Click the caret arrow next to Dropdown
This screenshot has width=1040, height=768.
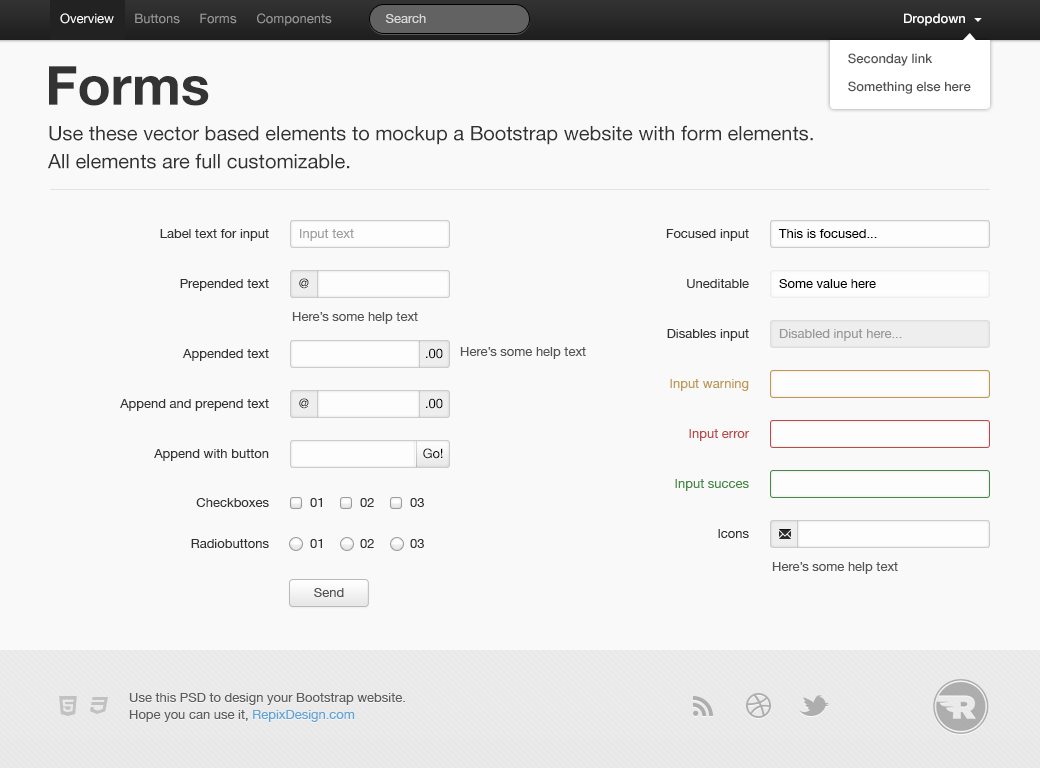[x=978, y=20]
